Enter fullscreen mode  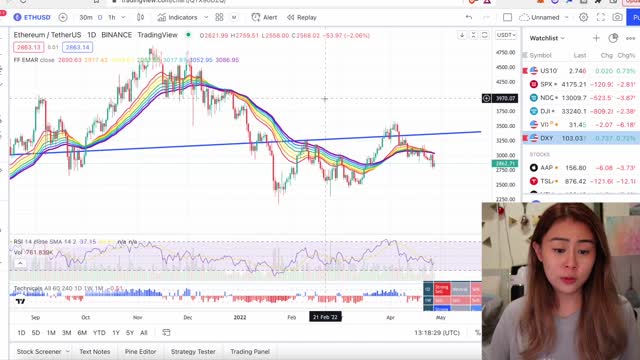[601, 17]
